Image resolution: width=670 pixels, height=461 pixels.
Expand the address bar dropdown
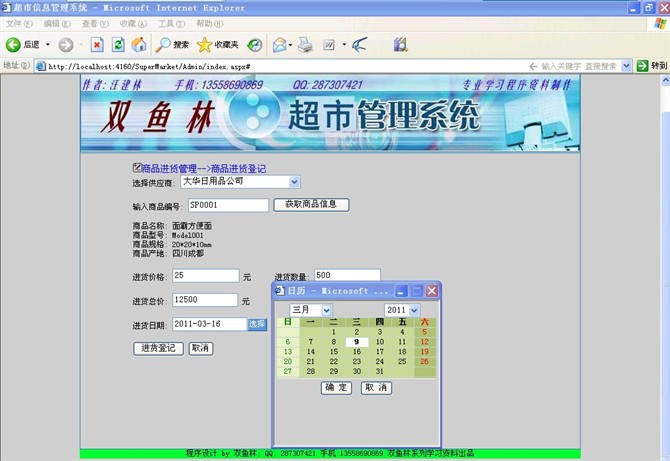pos(626,66)
